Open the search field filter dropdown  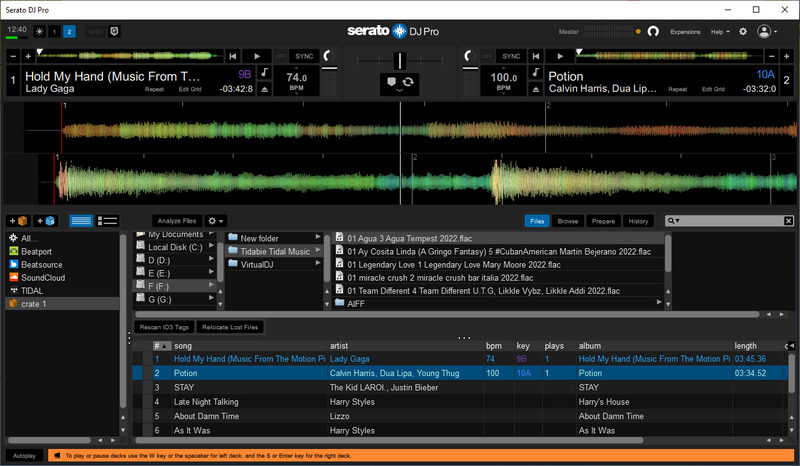pyautogui.click(x=673, y=221)
